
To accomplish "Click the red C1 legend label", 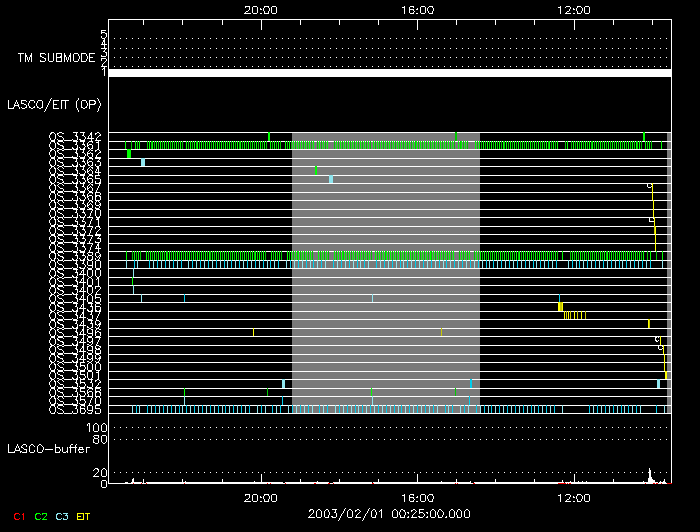I will [x=18, y=515].
